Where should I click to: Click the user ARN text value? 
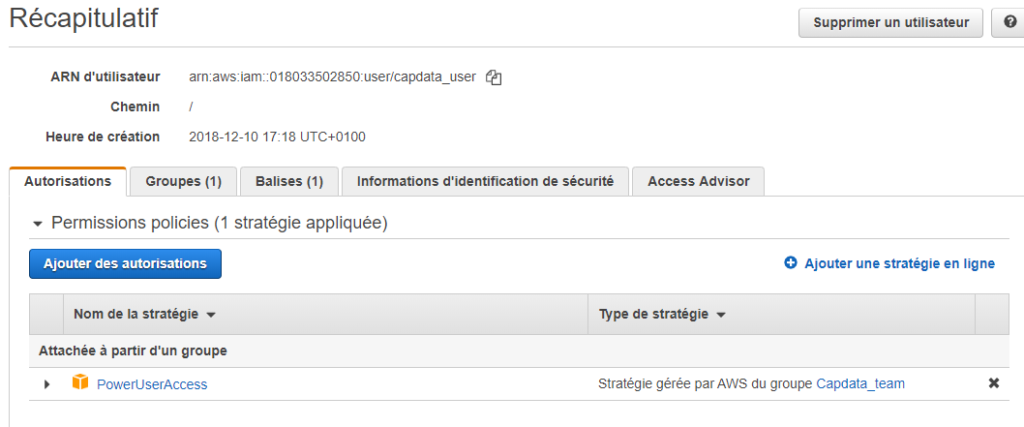pyautogui.click(x=332, y=77)
